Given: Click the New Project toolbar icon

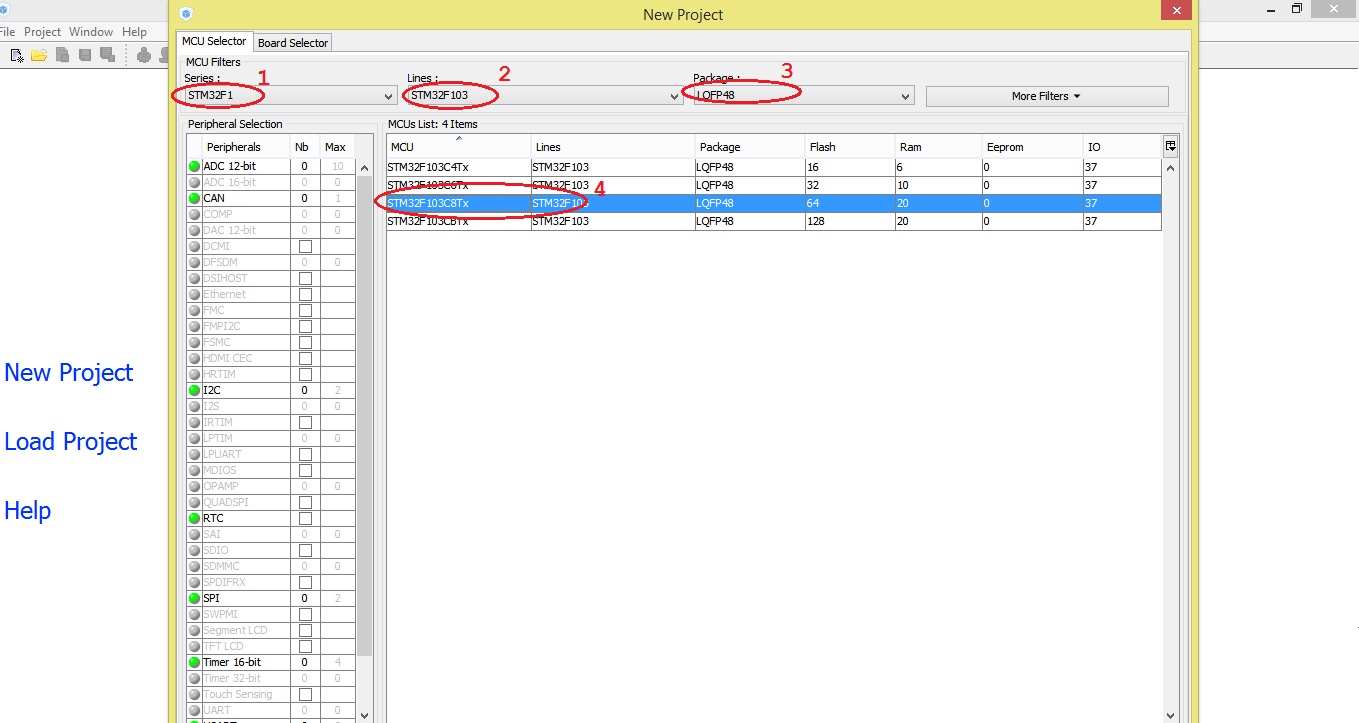Looking at the screenshot, I should pos(17,55).
